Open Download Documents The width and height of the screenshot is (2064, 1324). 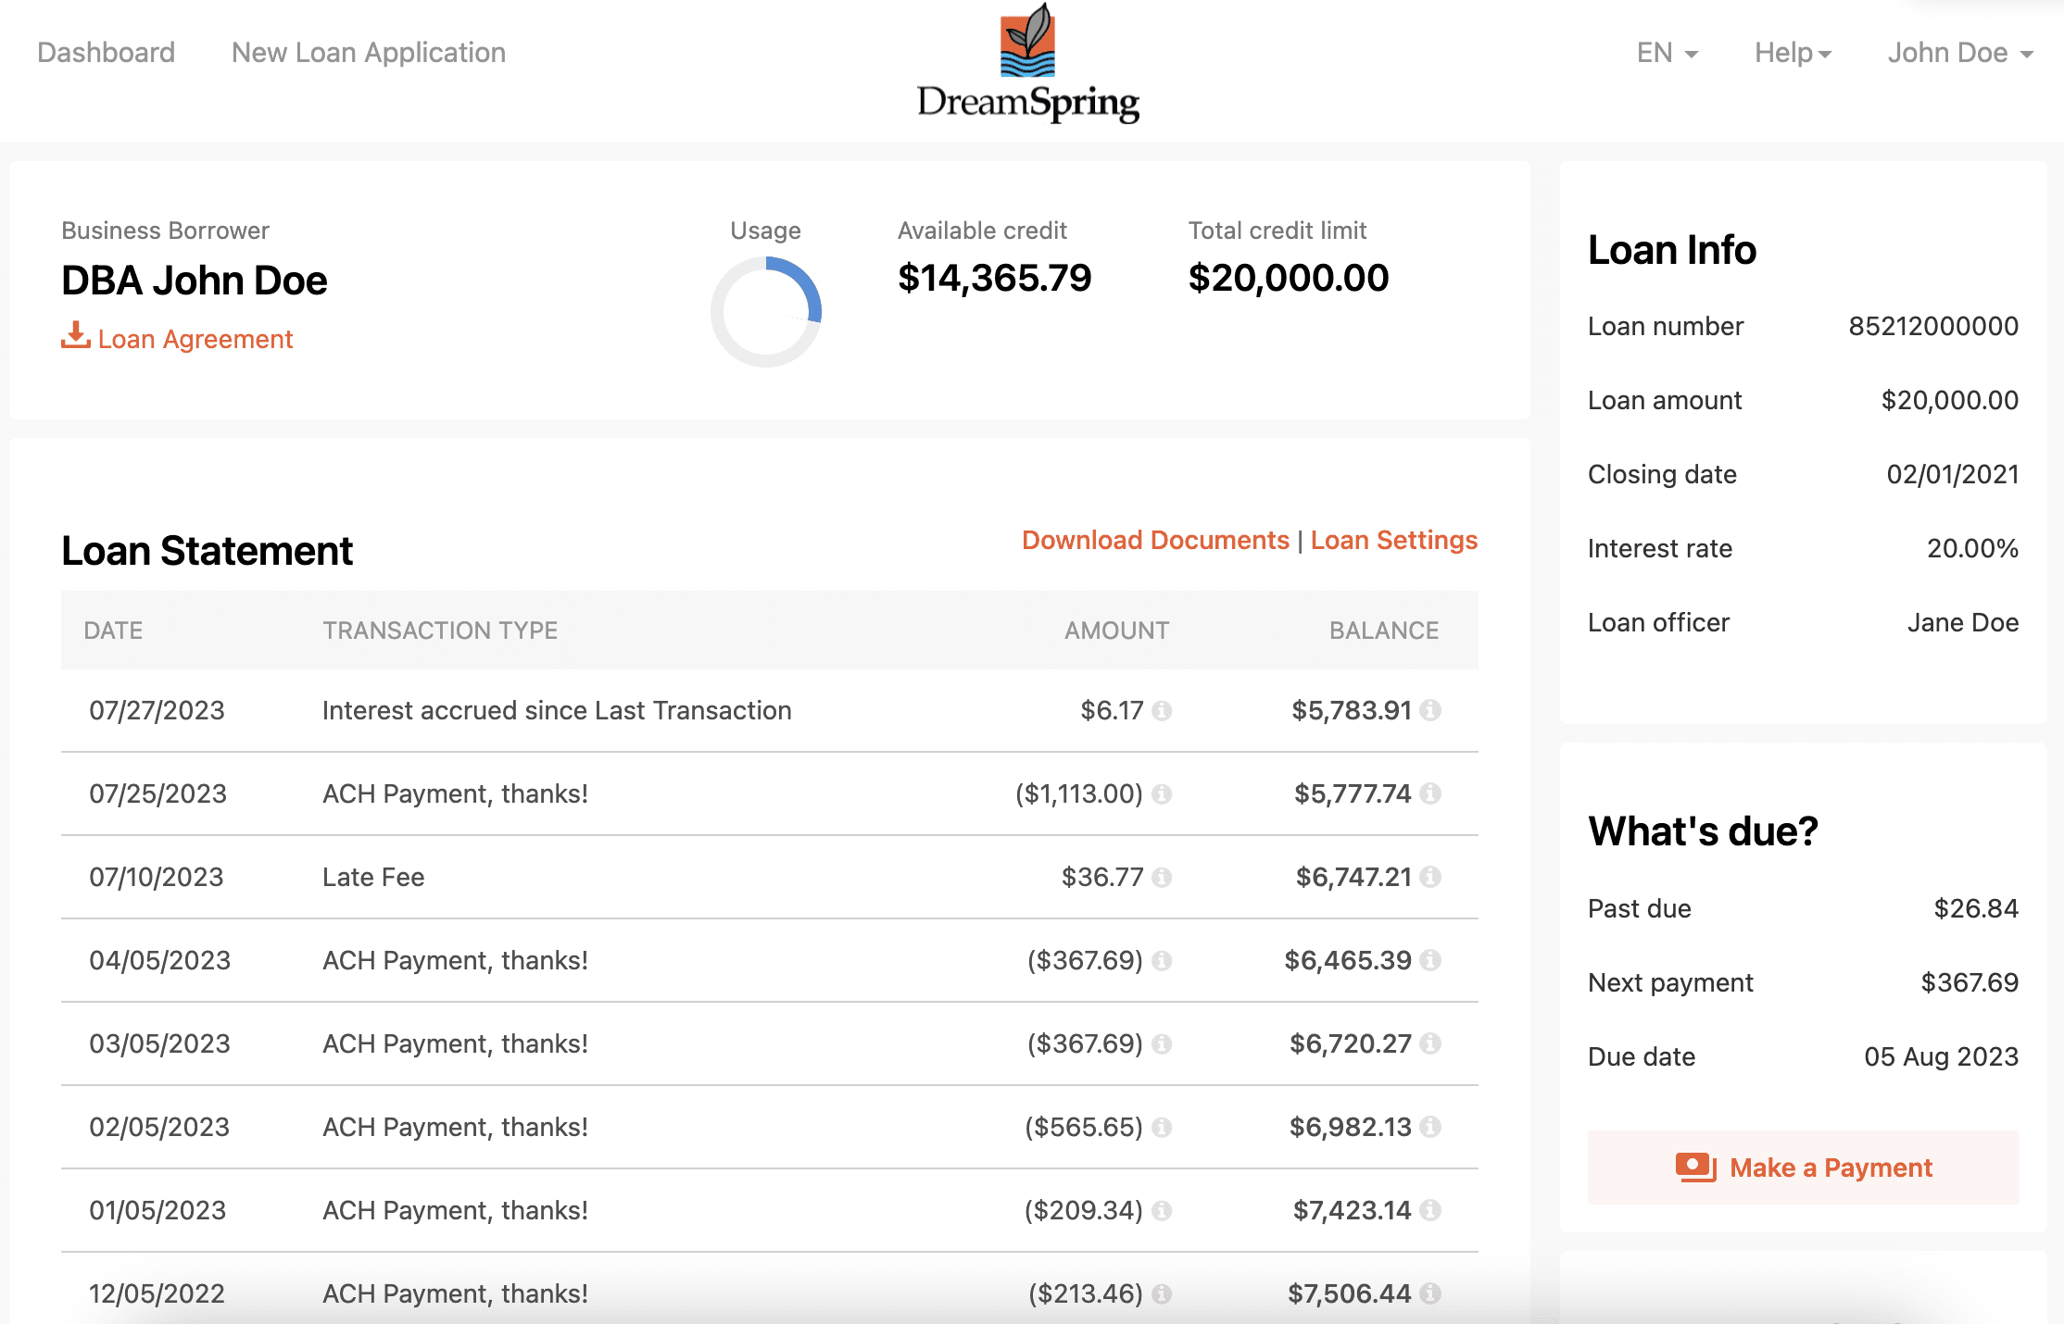(1155, 539)
